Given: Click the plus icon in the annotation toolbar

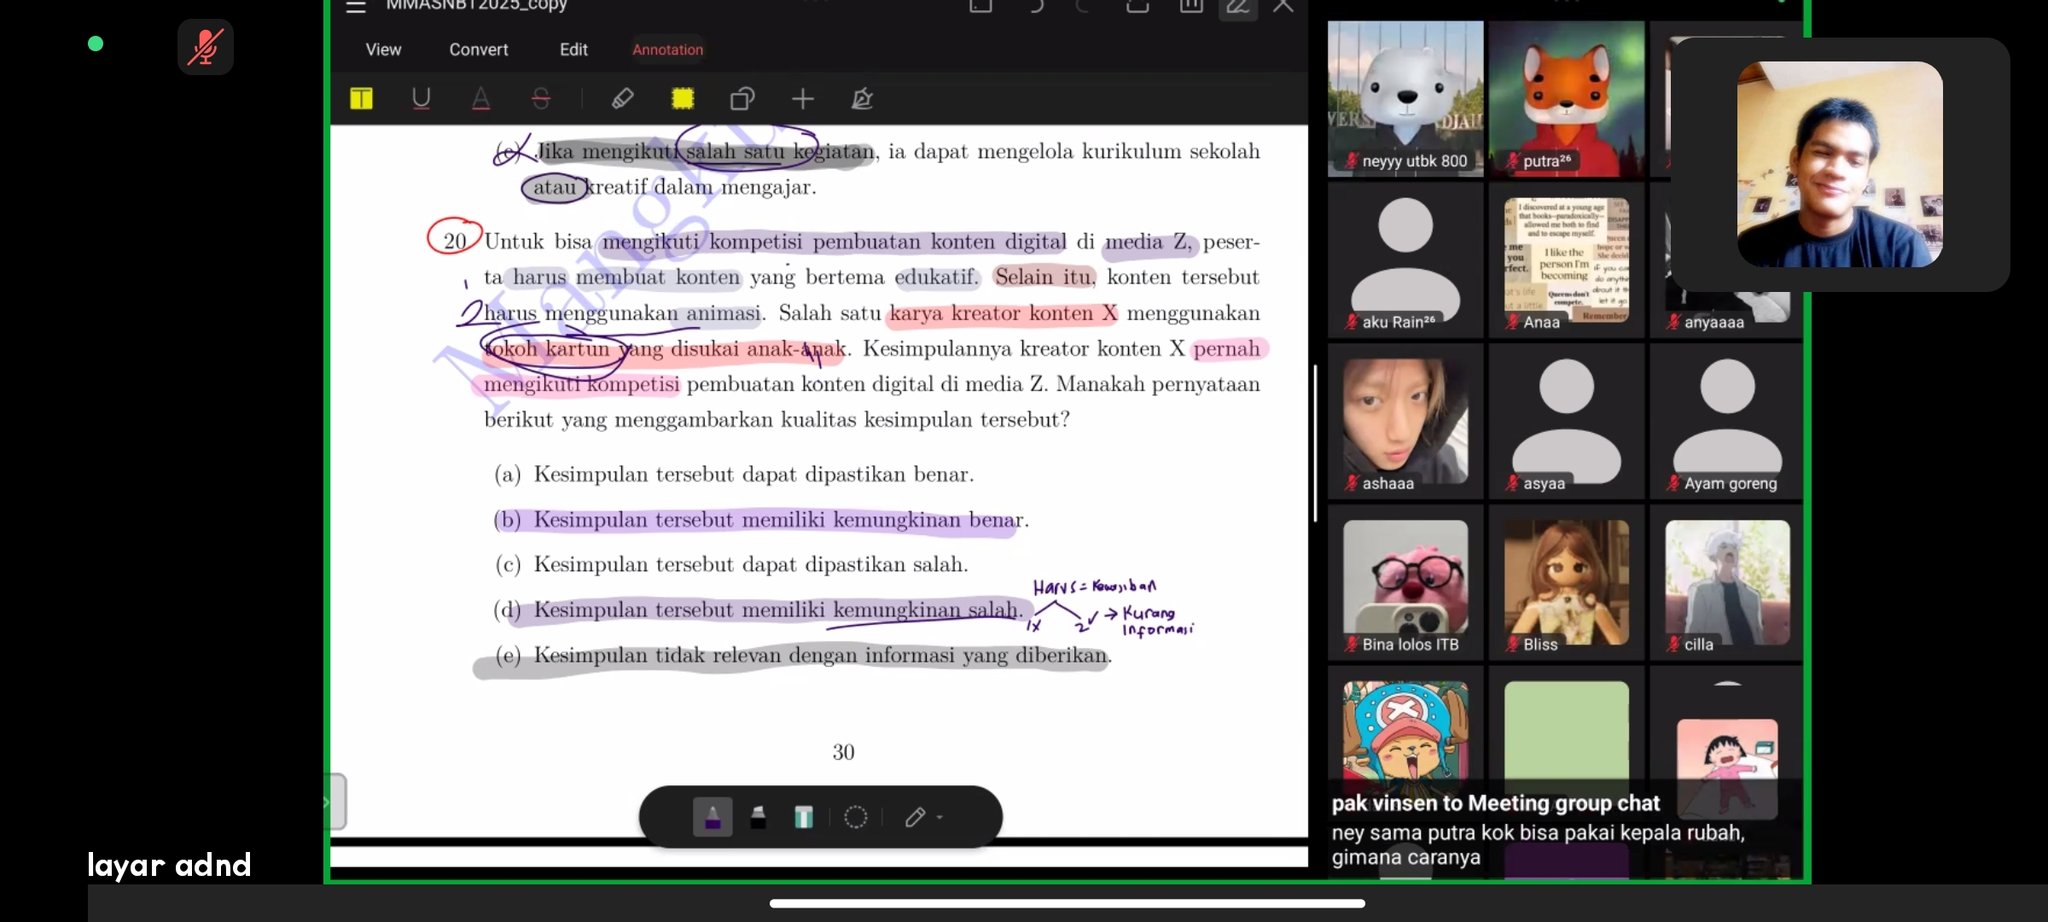Looking at the screenshot, I should click(803, 98).
